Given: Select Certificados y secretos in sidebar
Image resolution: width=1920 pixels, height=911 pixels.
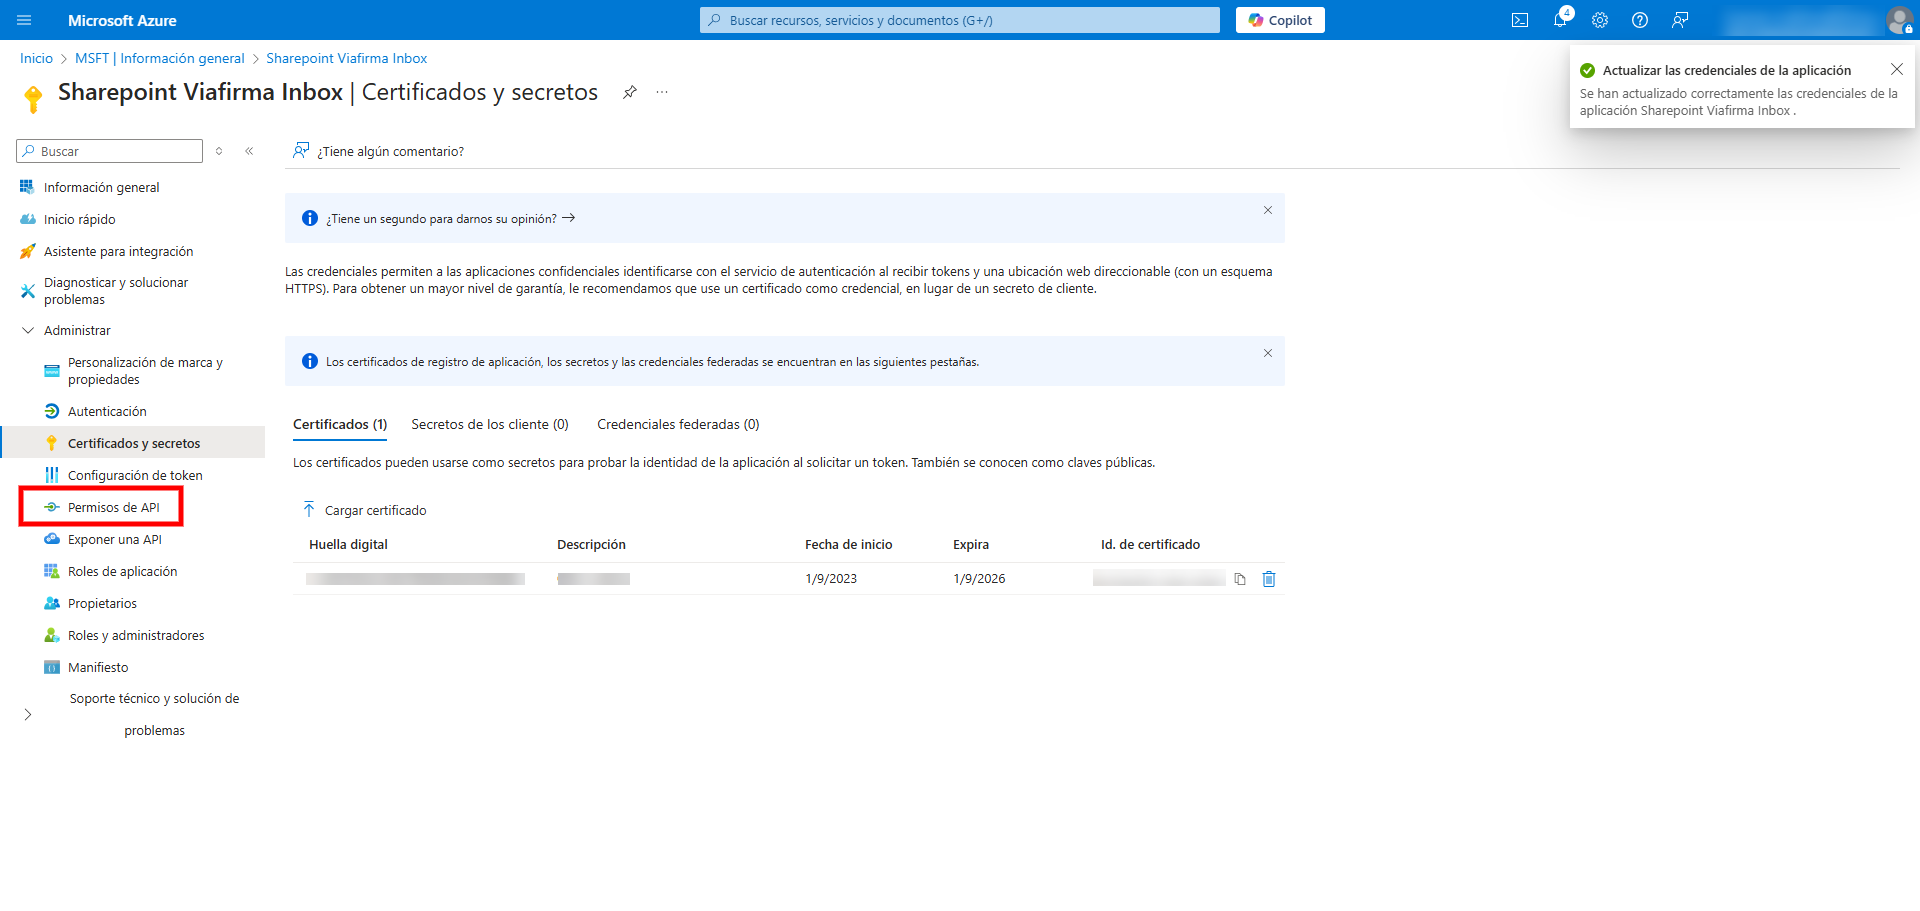Looking at the screenshot, I should 132,443.
